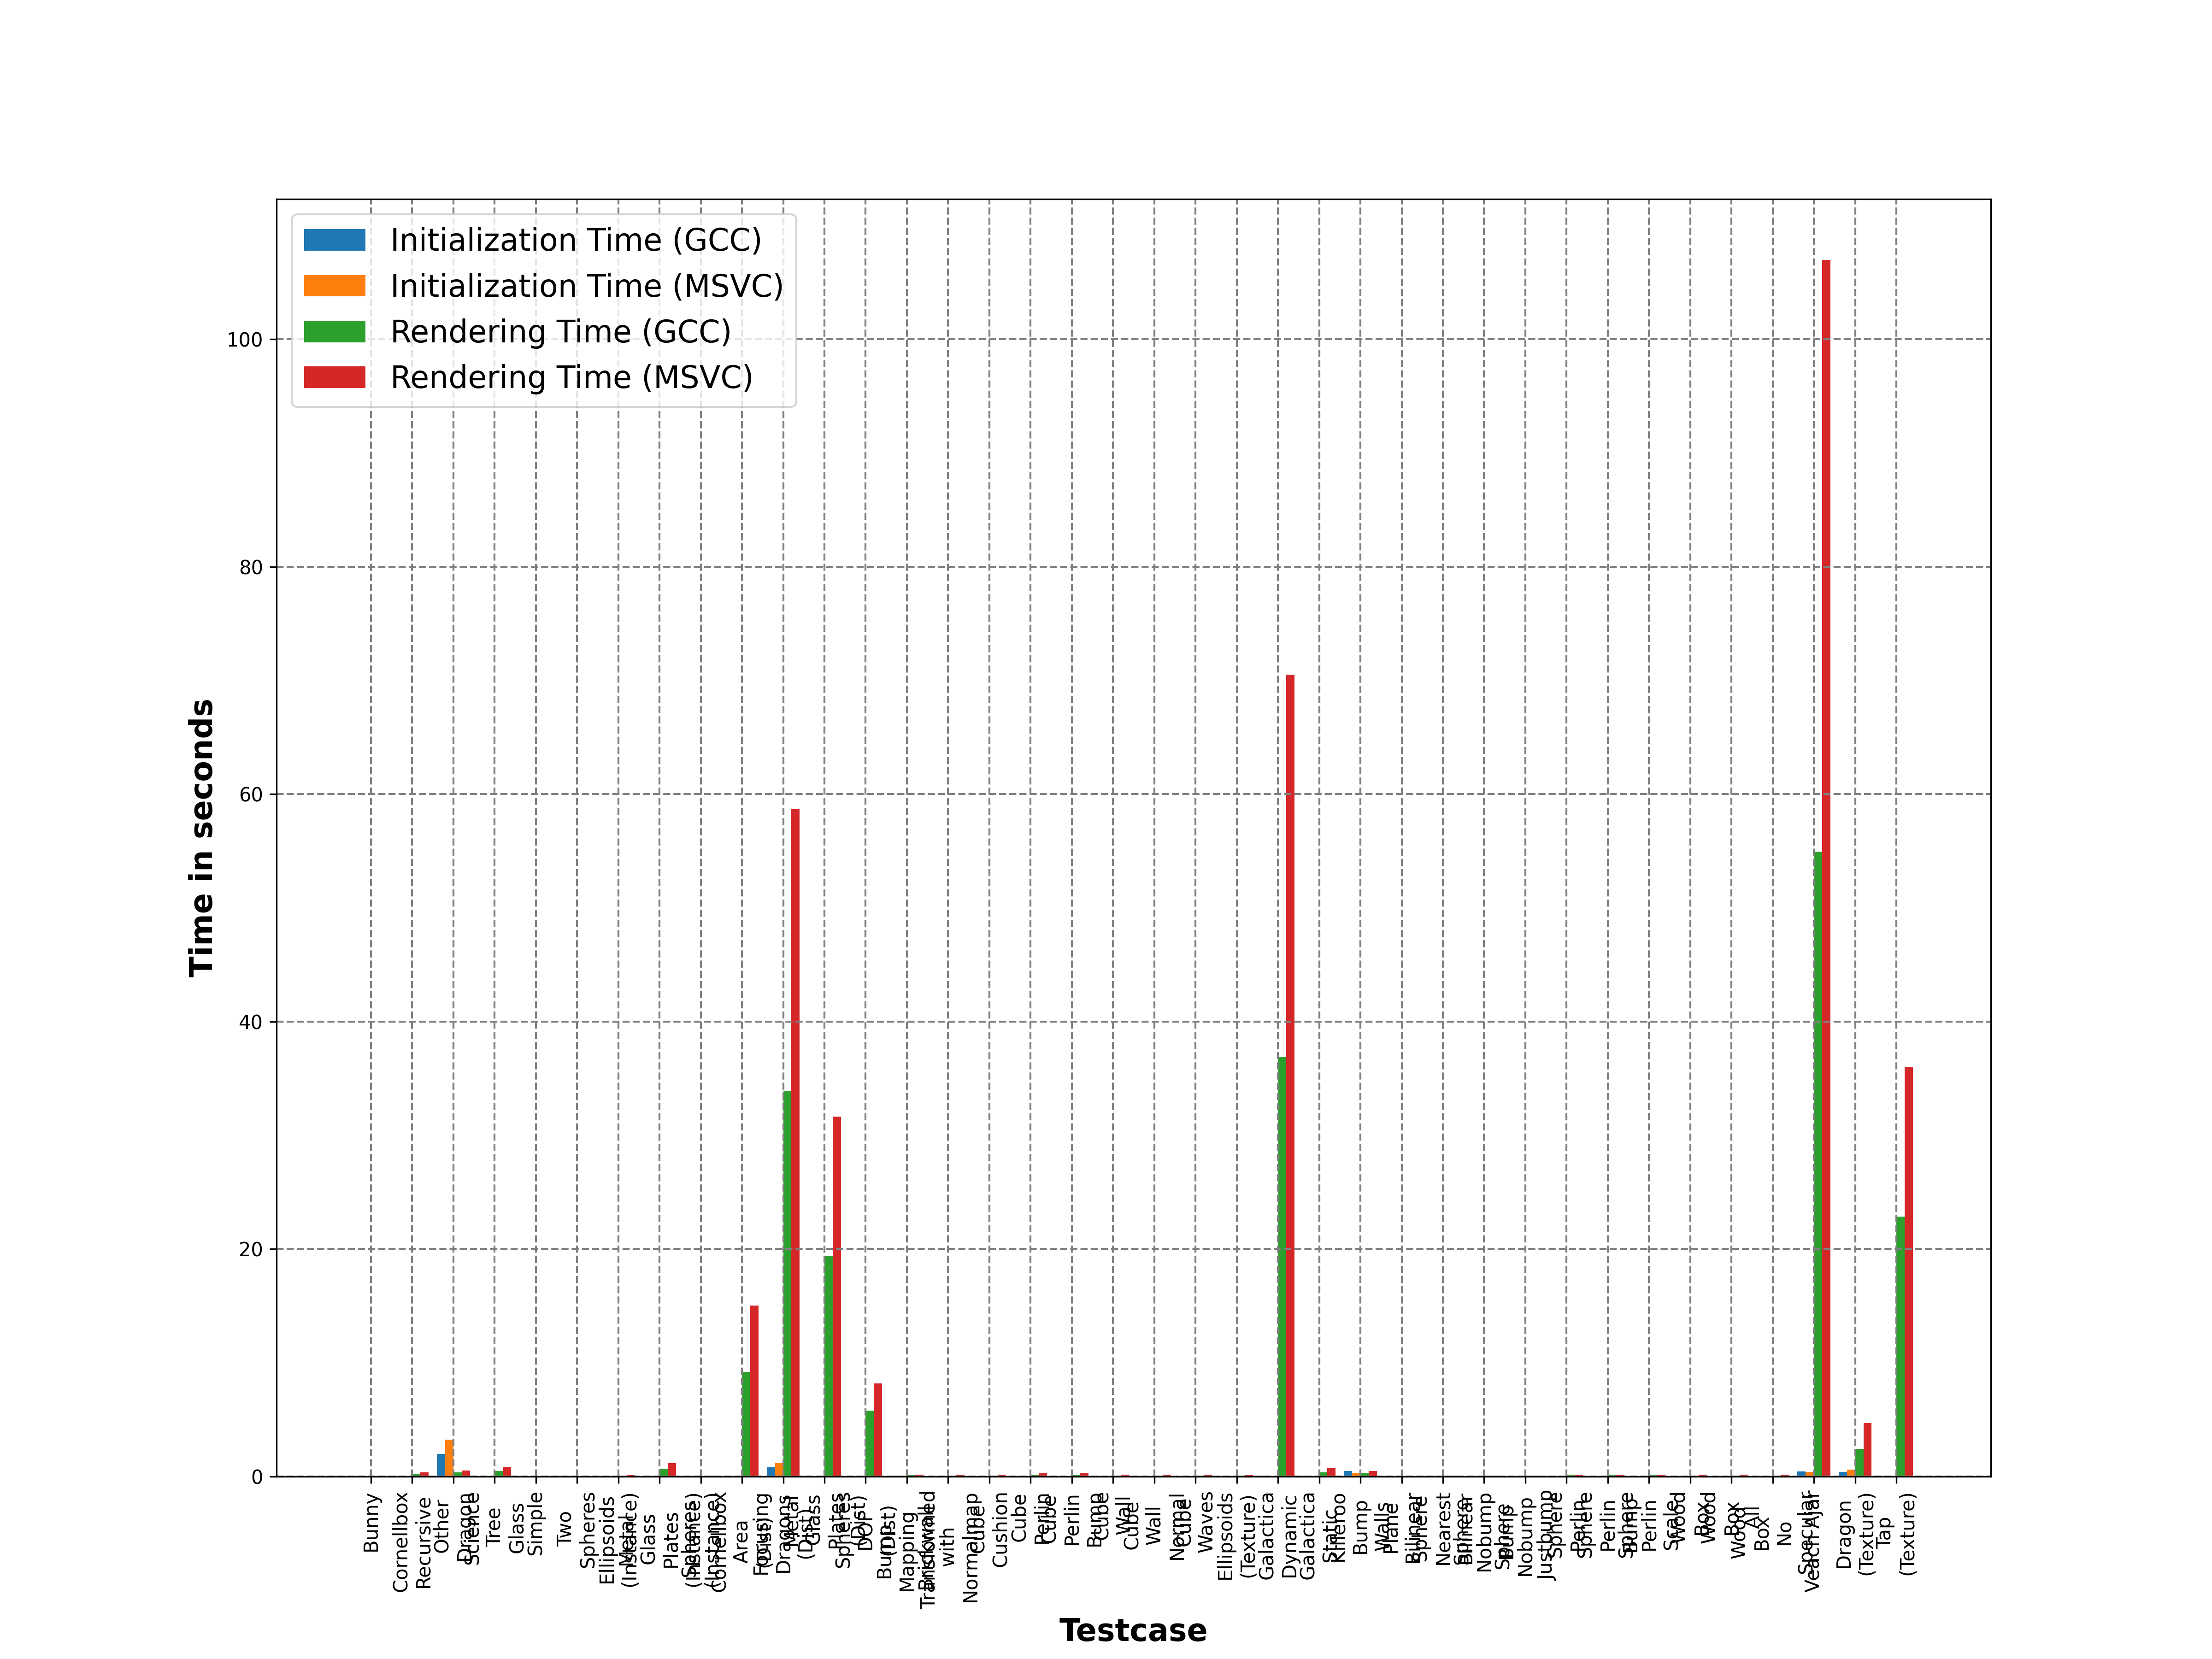This screenshot has height=1659, width=2212.
Task: Click the 'Initialization Time (MSVC)' legend label
Action: (586, 286)
